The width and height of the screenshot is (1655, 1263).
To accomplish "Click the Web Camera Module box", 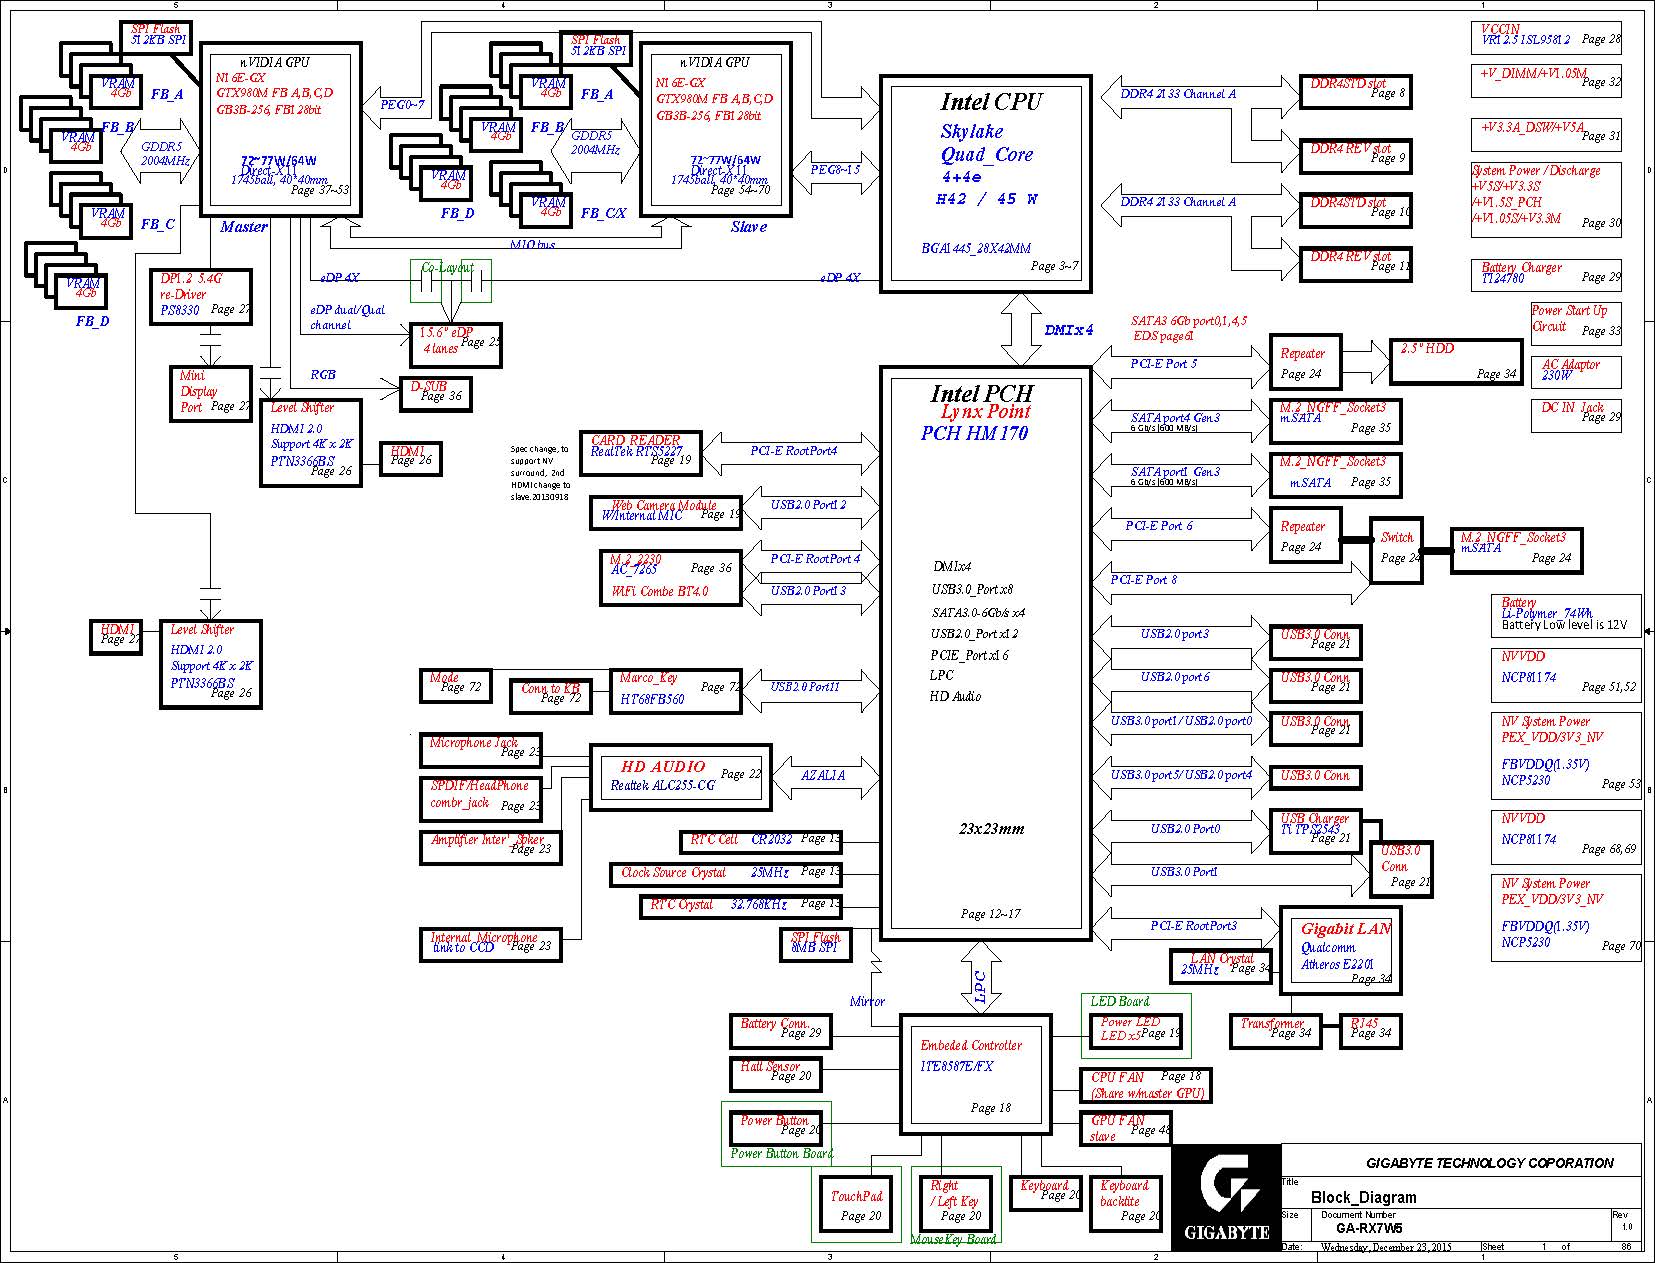I will coord(666,515).
